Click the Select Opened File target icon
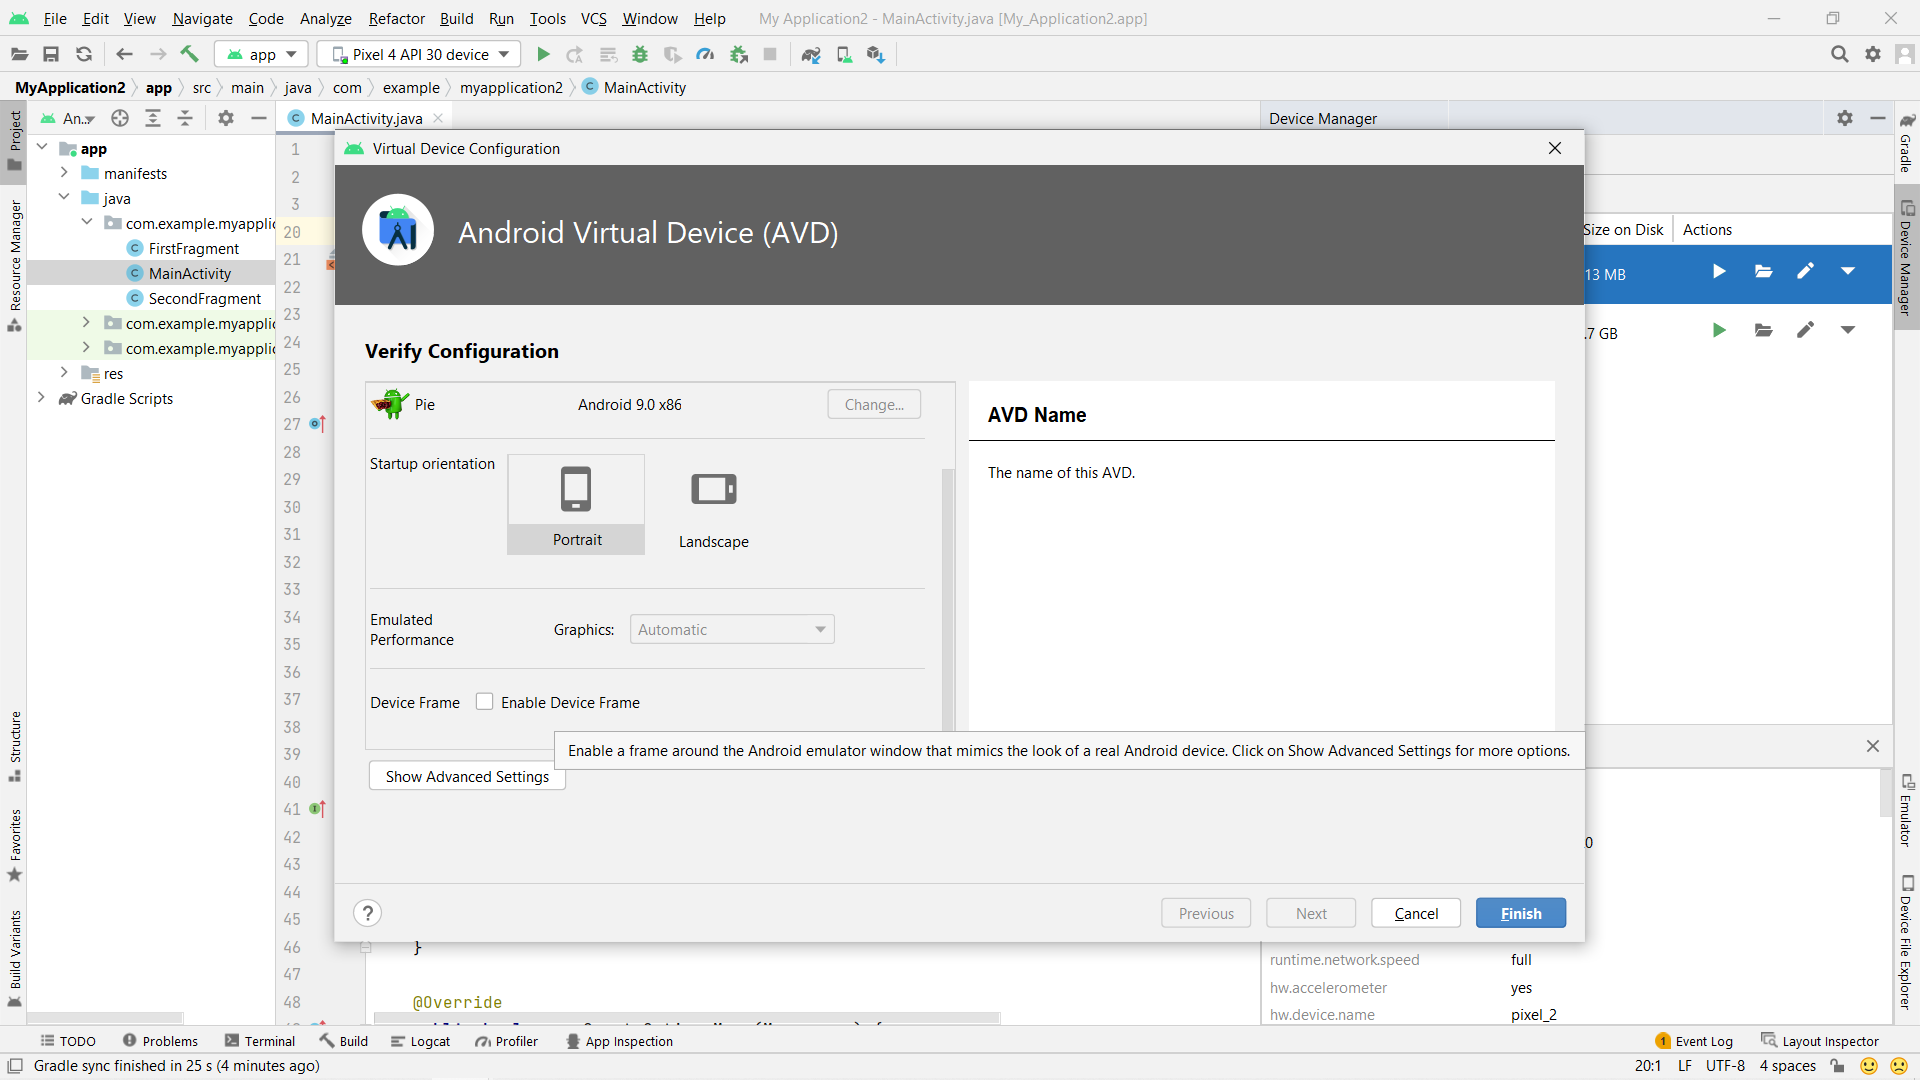The height and width of the screenshot is (1080, 1920). pyautogui.click(x=120, y=118)
